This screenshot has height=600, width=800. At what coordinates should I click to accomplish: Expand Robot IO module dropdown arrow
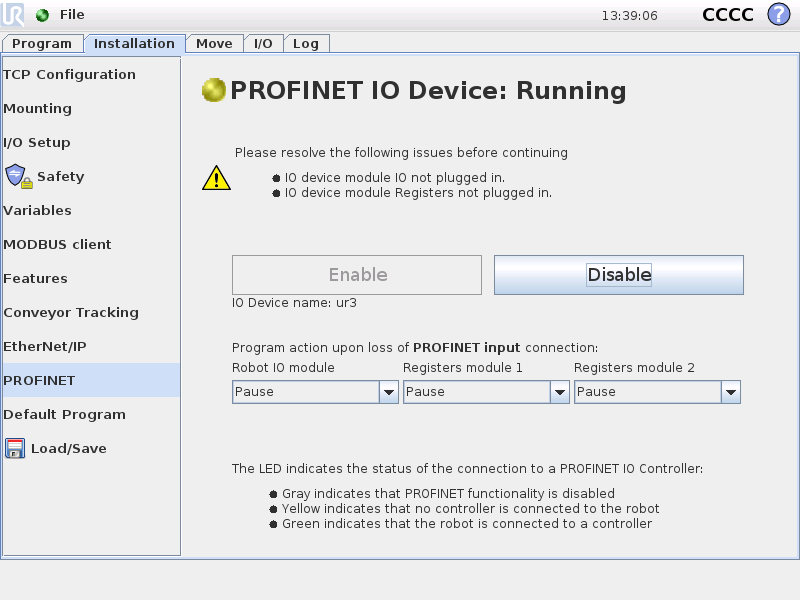click(389, 392)
